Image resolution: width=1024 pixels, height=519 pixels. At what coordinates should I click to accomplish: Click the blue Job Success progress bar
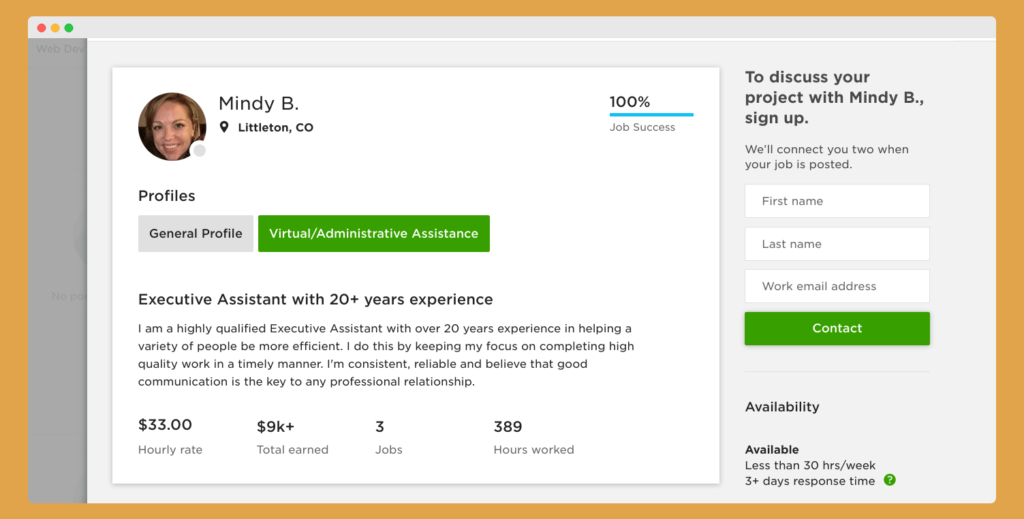click(x=651, y=115)
